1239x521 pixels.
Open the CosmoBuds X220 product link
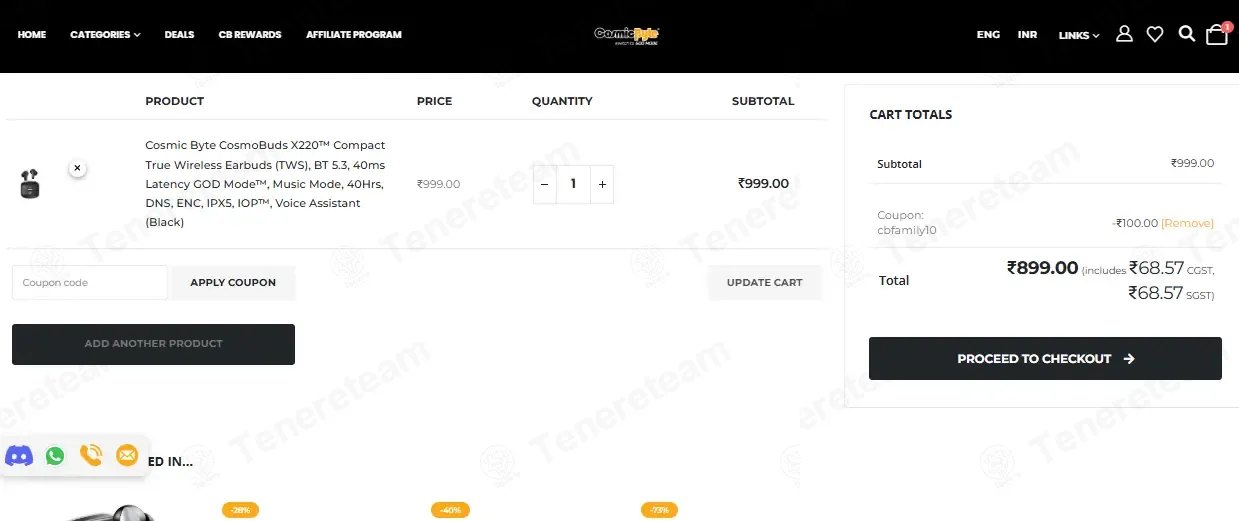265,184
